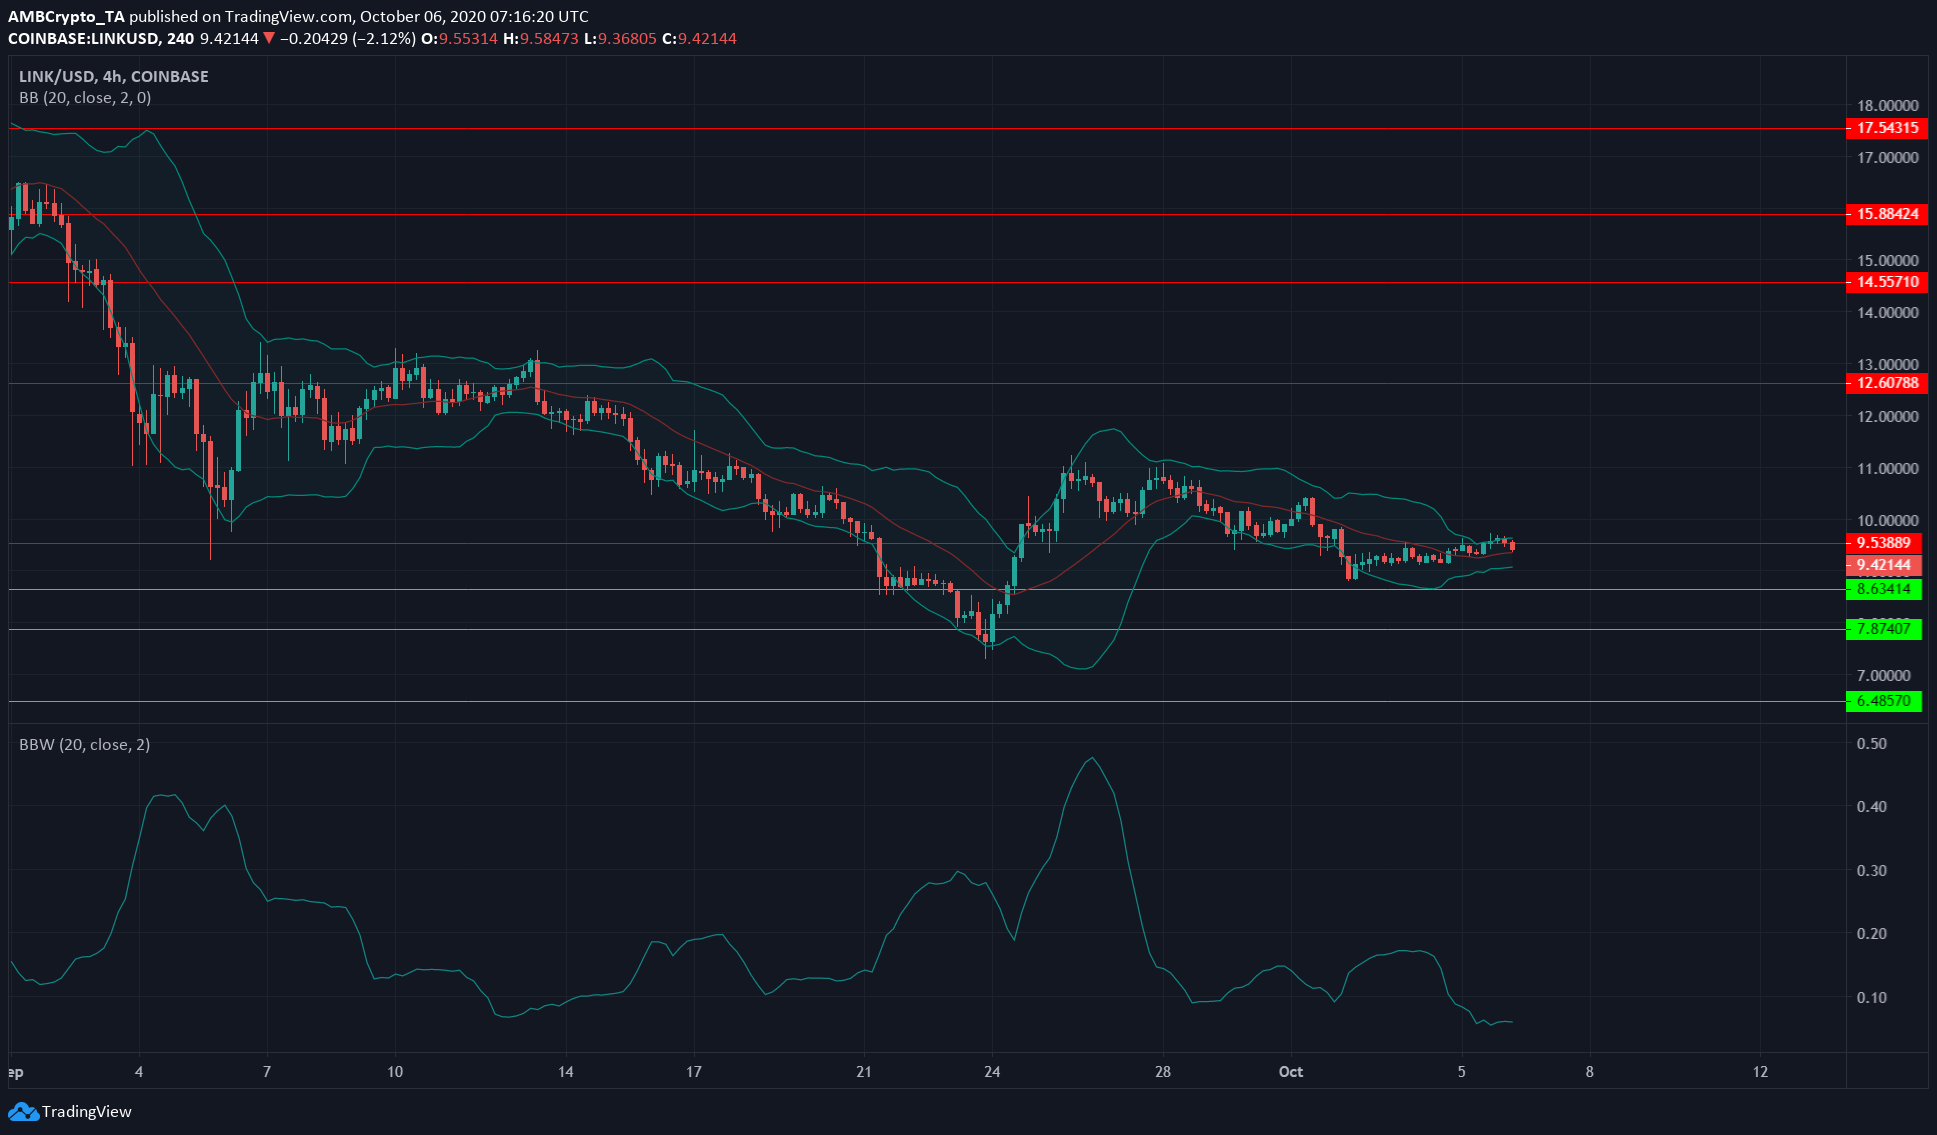Viewport: 1937px width, 1135px height.
Task: Click the 9.53889 red price label
Action: 1883,543
